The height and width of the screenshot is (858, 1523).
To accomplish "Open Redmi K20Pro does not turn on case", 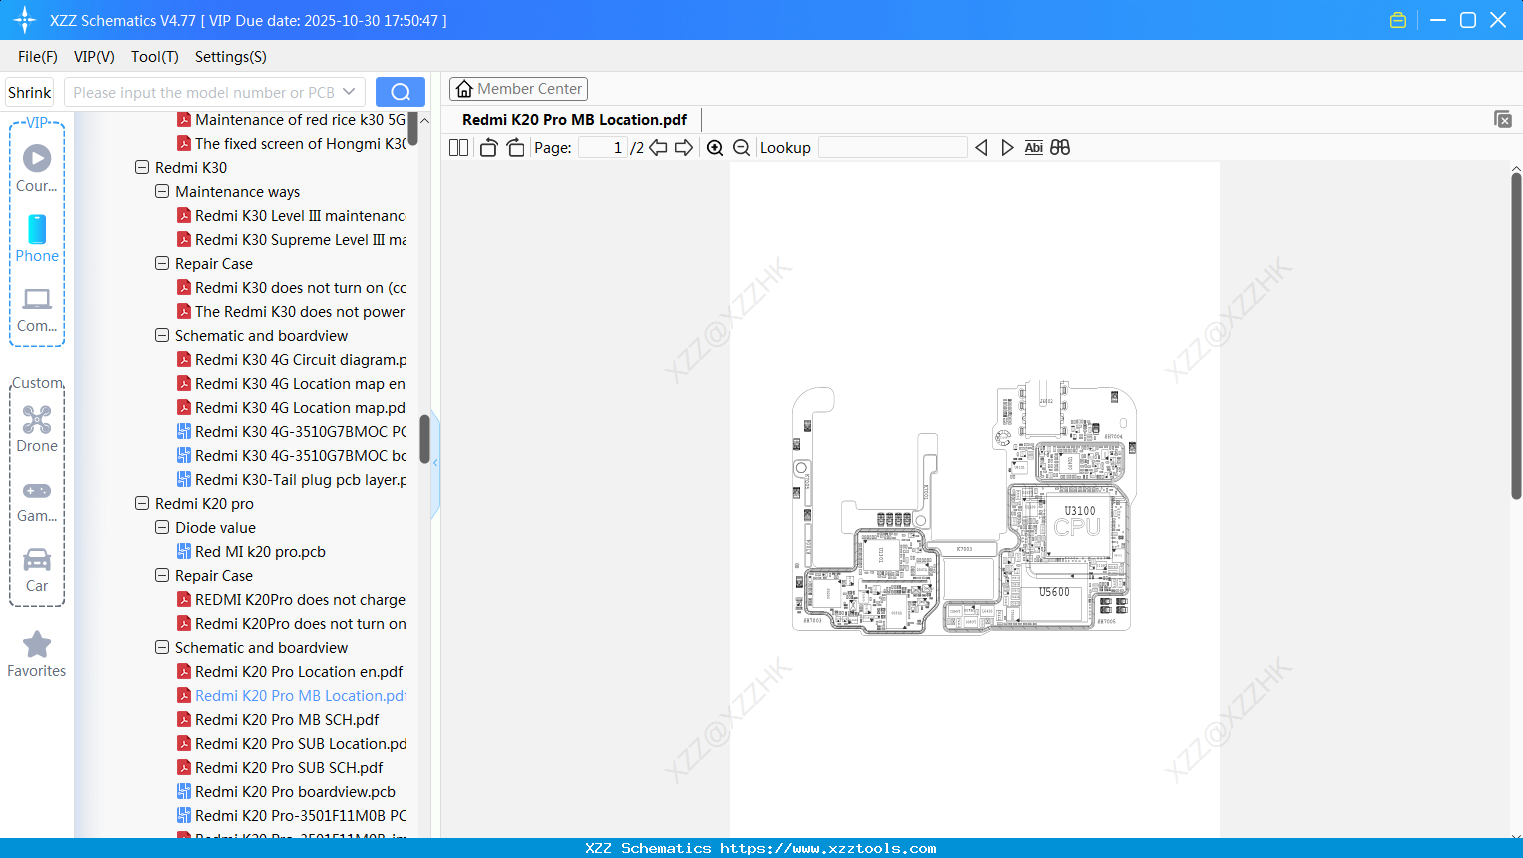I will [x=300, y=624].
